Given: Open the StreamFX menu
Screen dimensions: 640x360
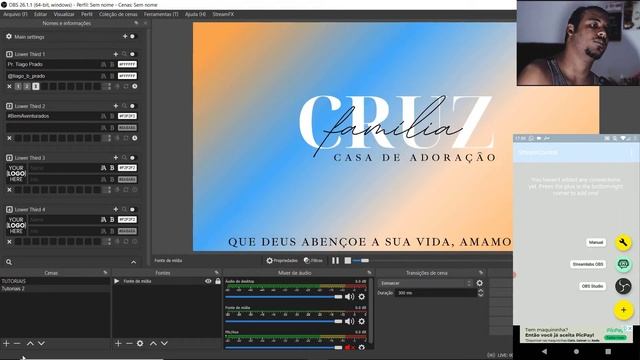Looking at the screenshot, I should coord(223,14).
